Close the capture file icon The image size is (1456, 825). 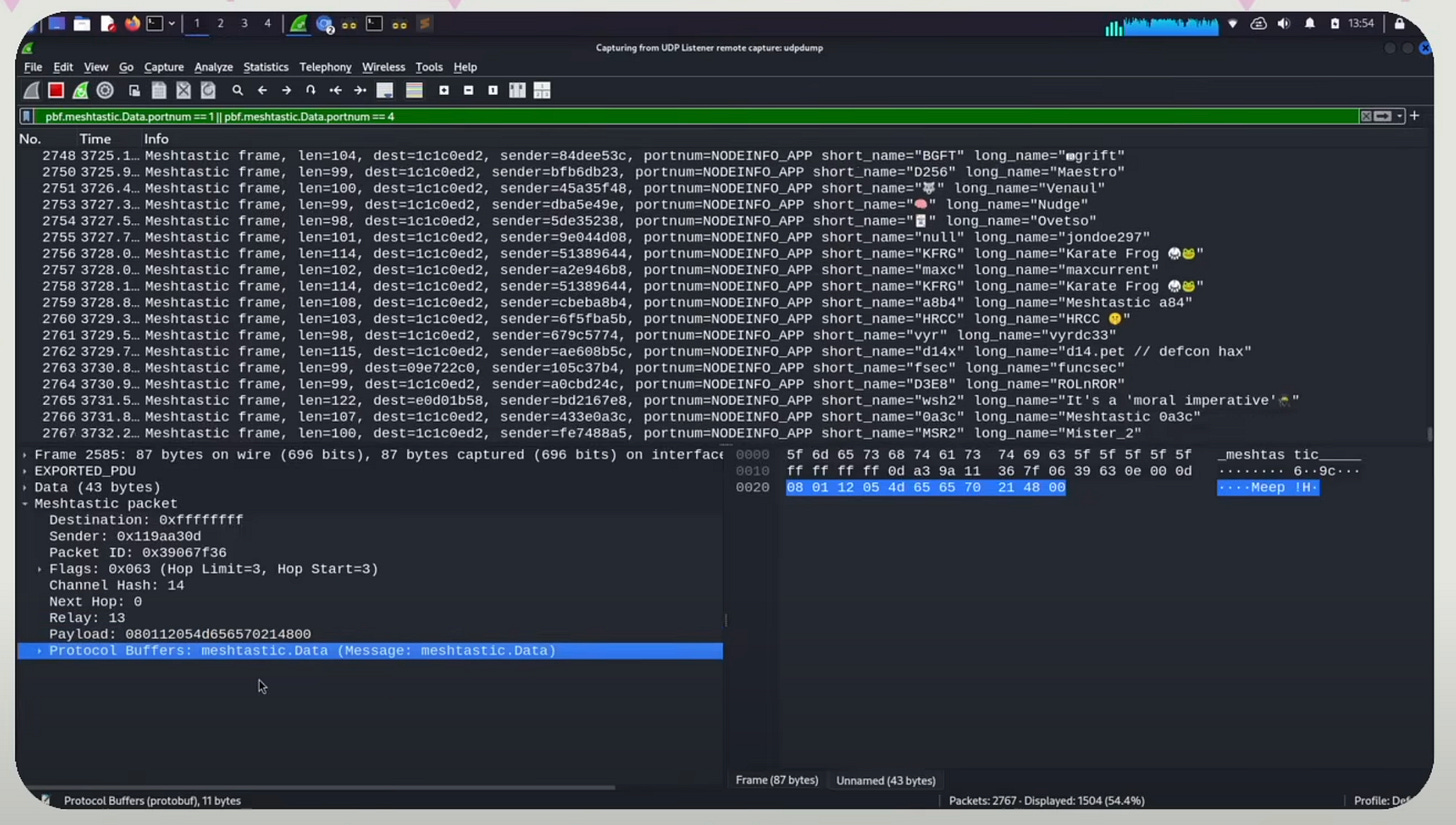click(x=183, y=91)
